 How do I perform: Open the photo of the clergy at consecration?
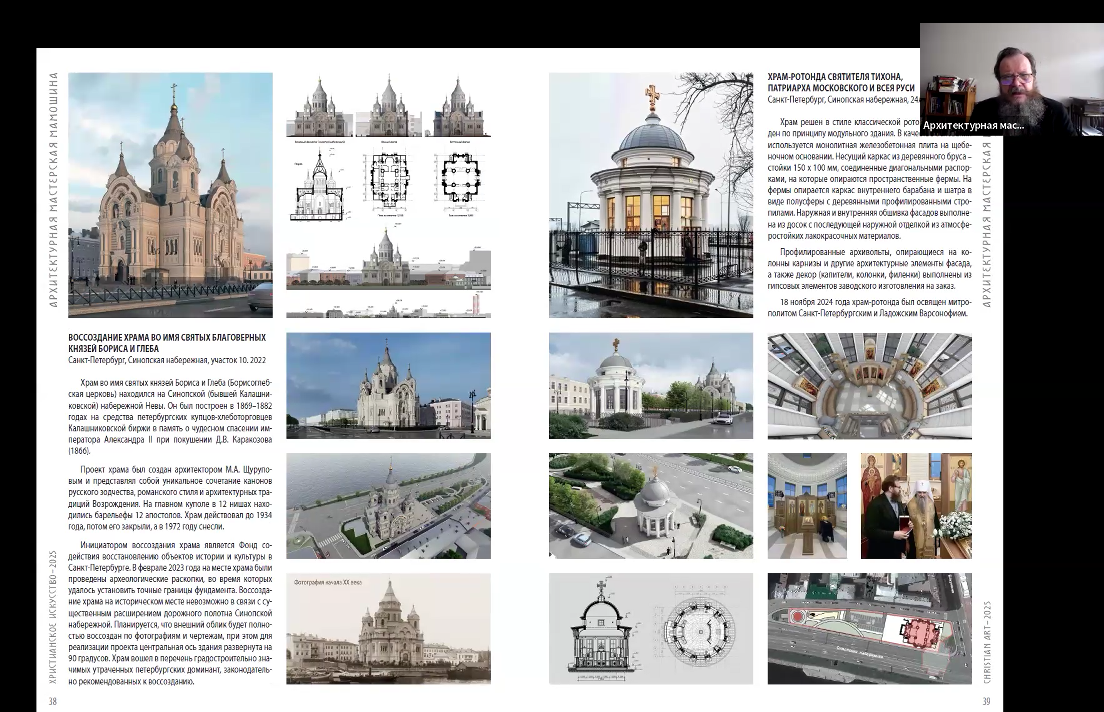coord(916,506)
